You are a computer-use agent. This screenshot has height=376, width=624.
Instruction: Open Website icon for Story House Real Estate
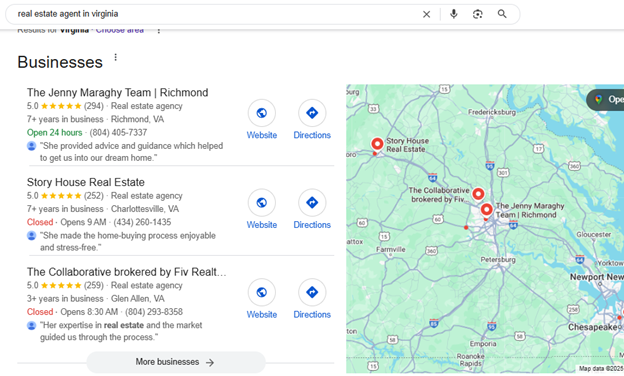[261, 203]
